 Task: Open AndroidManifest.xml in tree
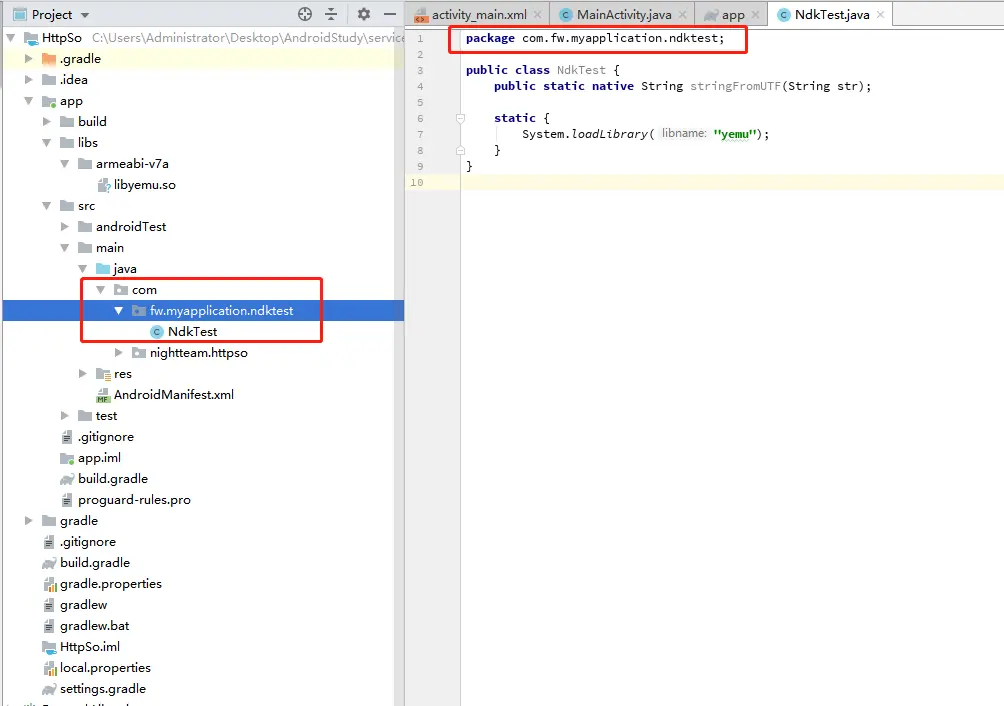pyautogui.click(x=174, y=395)
